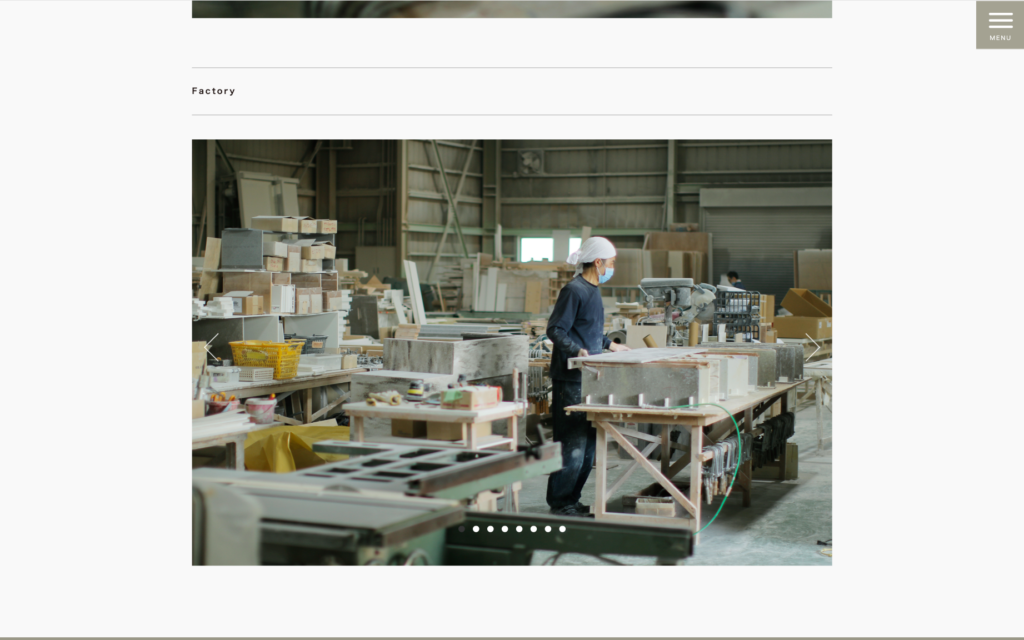Show previous factory slide with left arrow
1024x640 pixels.
(211, 347)
